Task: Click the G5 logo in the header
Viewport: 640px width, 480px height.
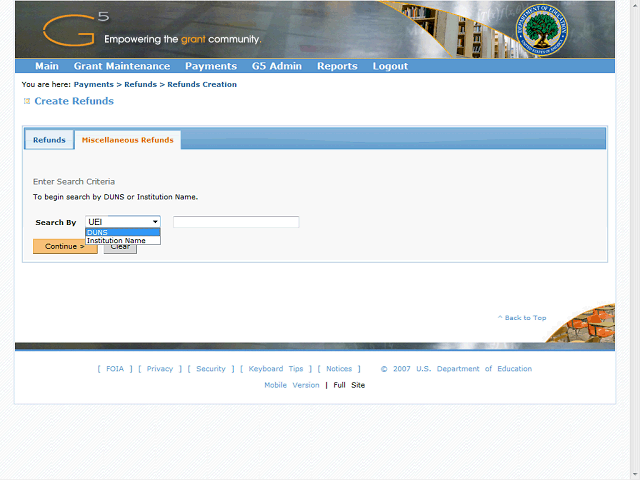Action: 76,29
